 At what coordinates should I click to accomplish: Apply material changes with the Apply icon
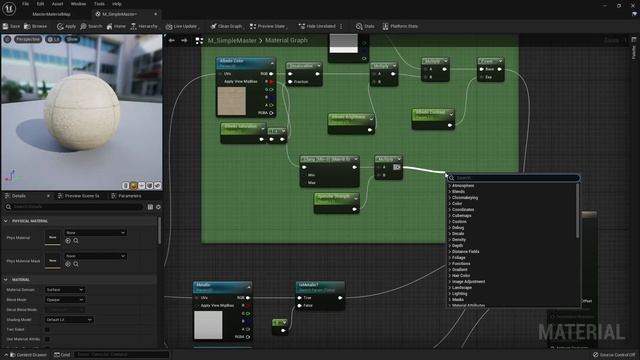[x=66, y=26]
